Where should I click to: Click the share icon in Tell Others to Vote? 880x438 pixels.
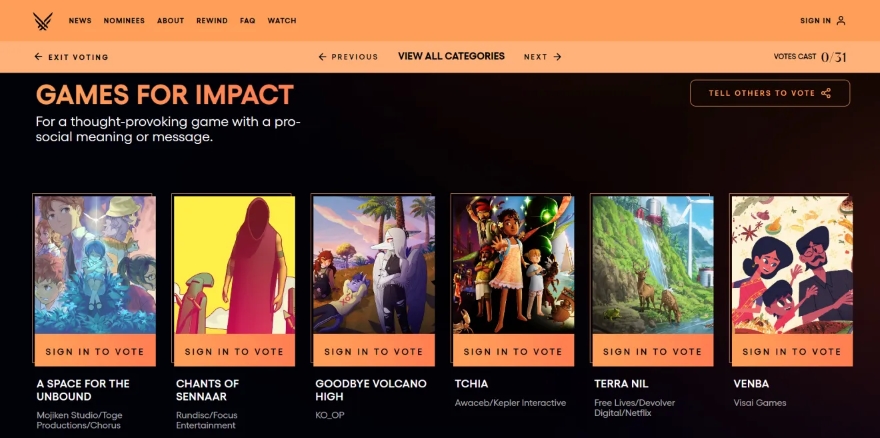826,93
